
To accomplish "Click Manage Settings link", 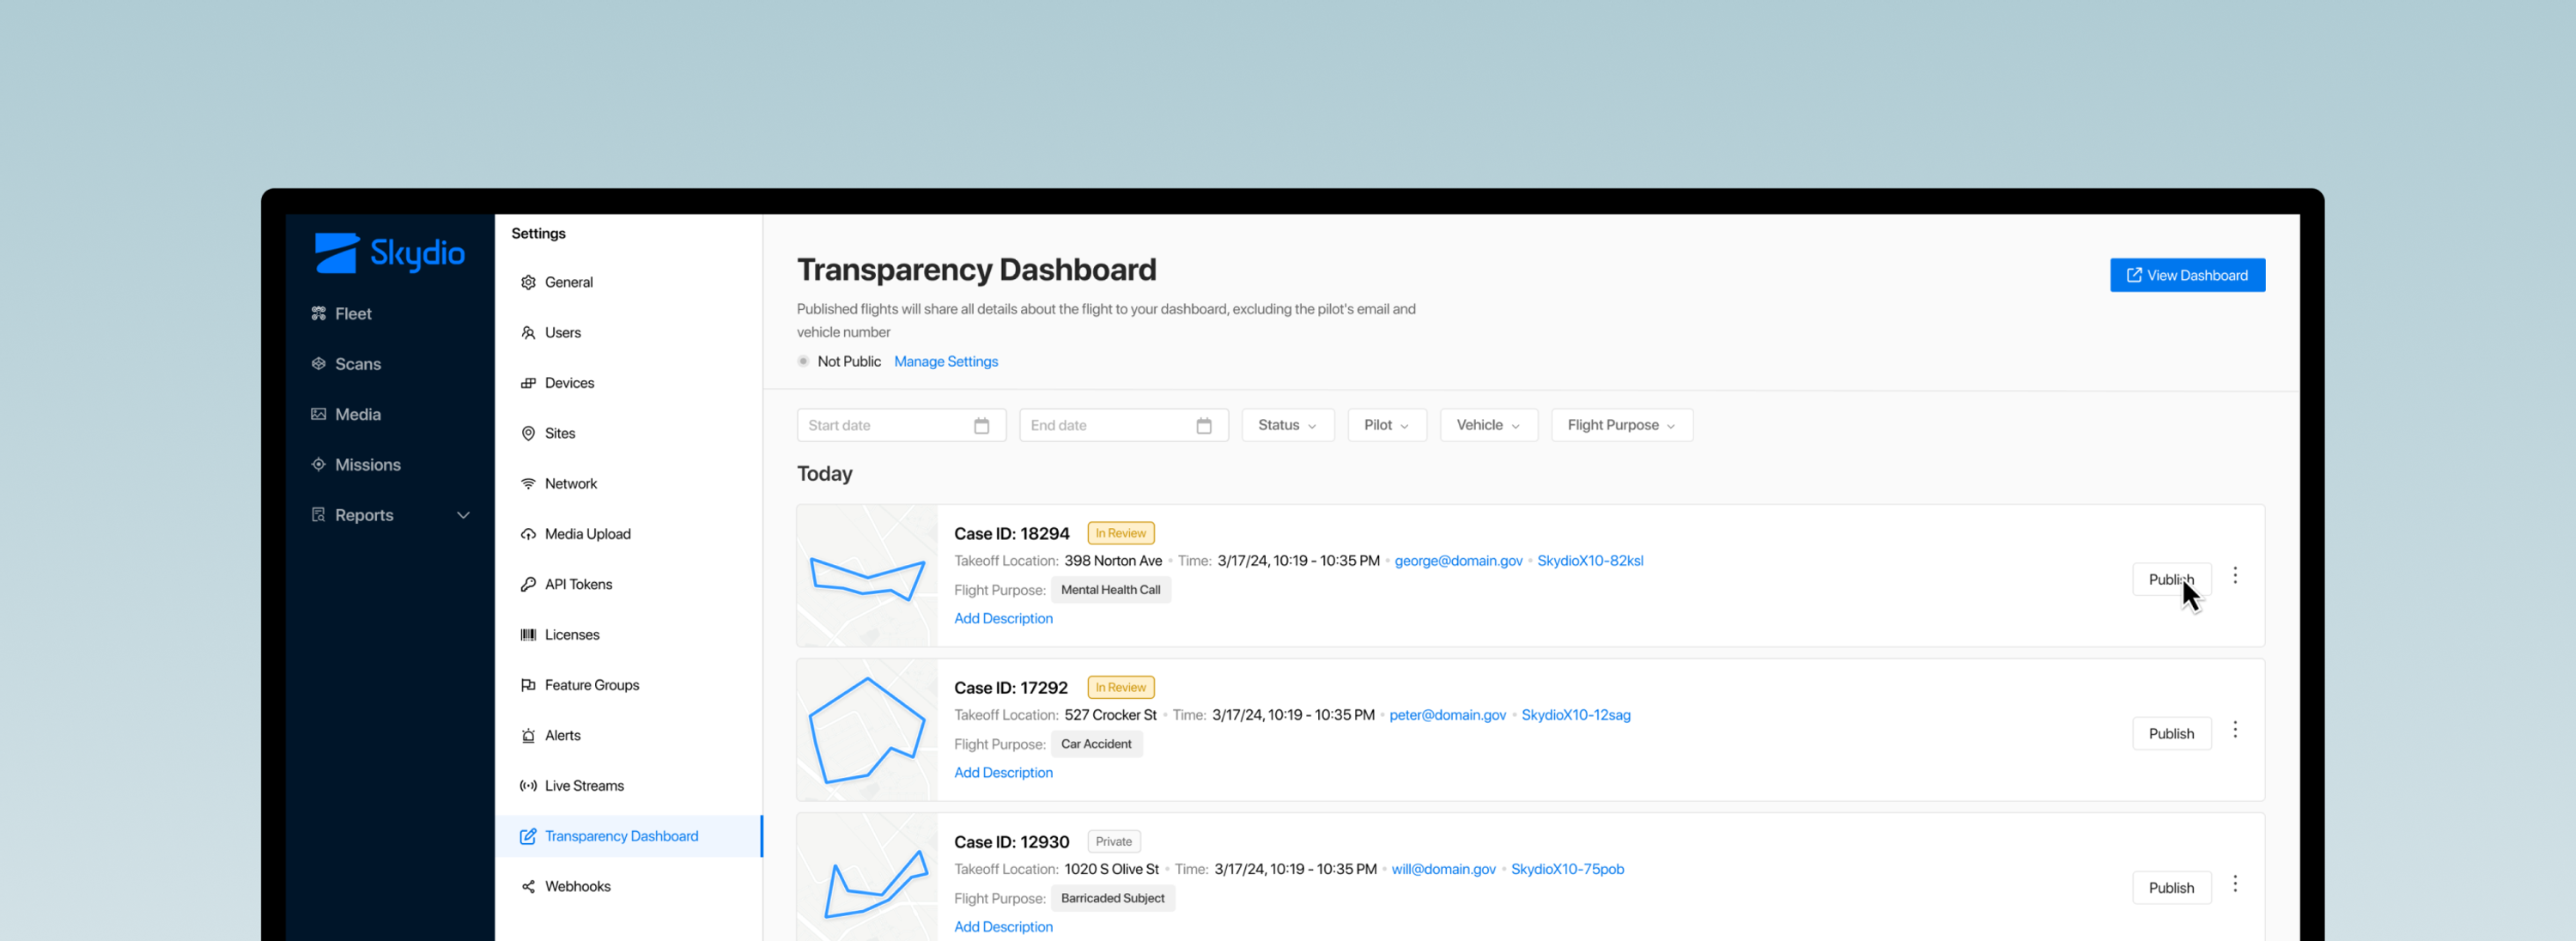I will point(946,361).
